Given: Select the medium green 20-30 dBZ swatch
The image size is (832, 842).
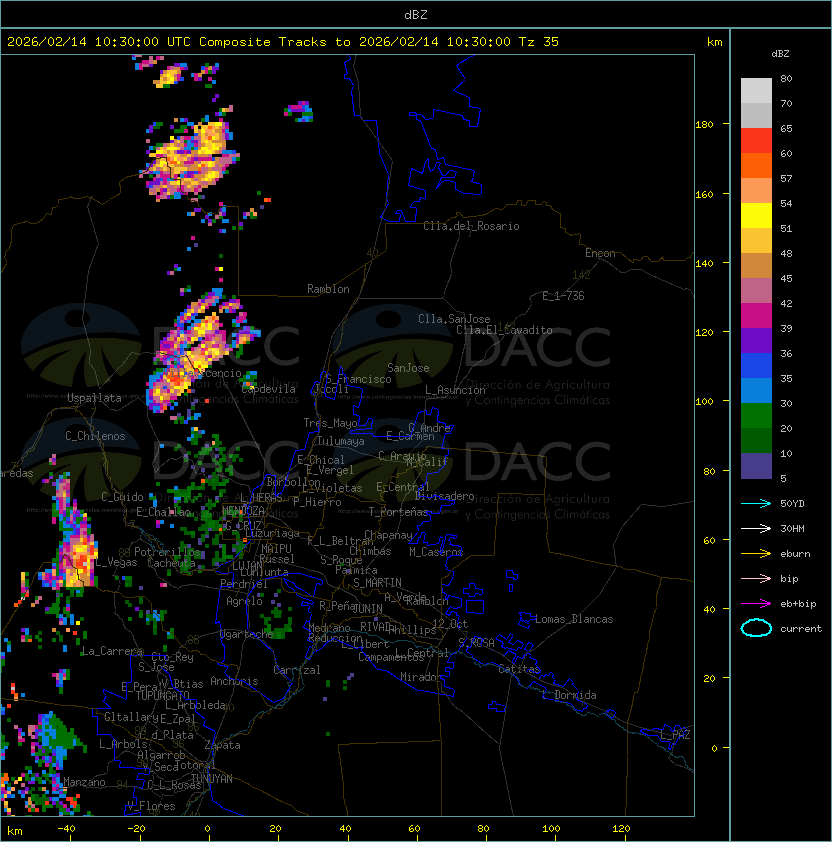Looking at the screenshot, I should [x=756, y=416].
